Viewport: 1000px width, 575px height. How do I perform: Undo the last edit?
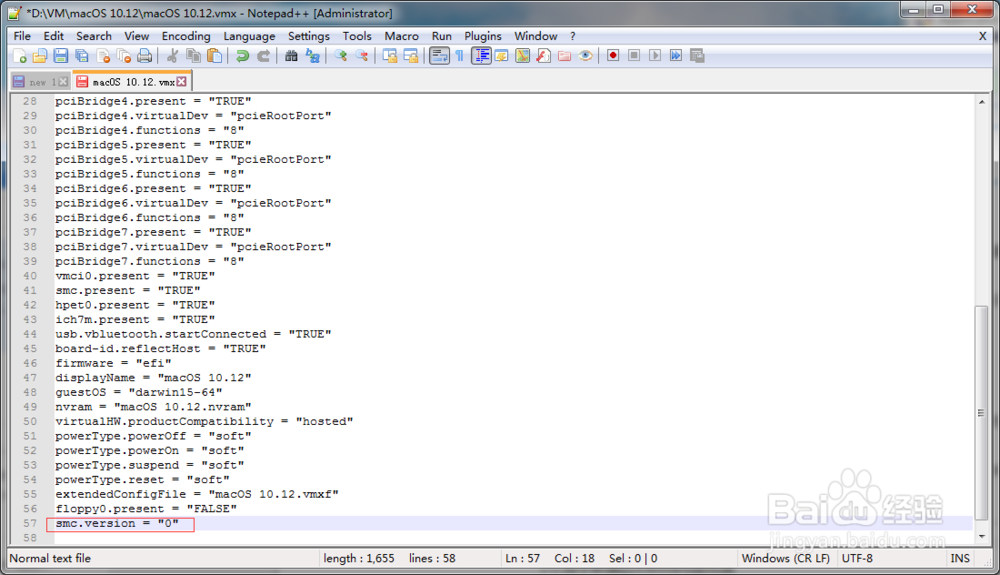242,56
